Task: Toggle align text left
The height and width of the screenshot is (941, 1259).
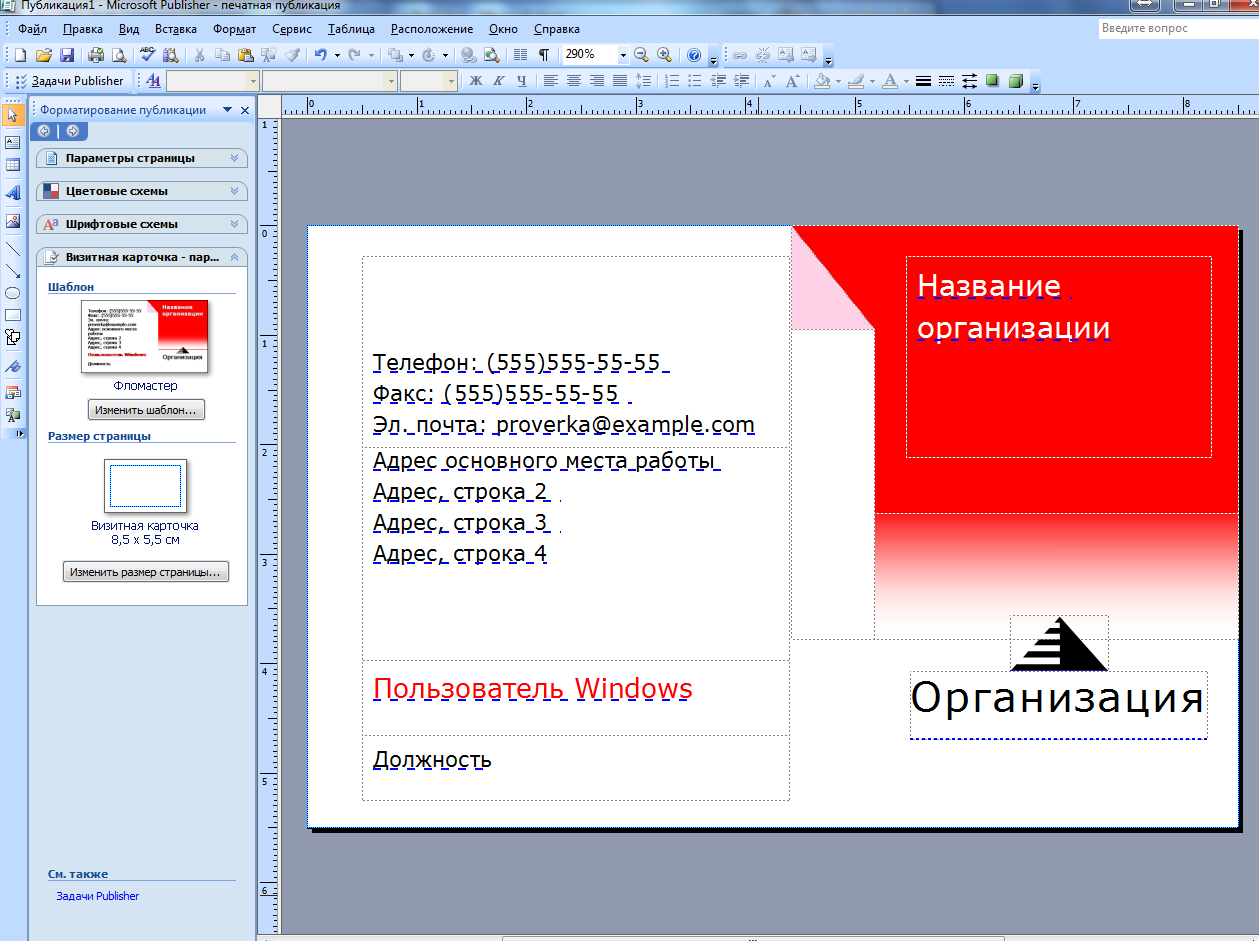Action: click(x=550, y=81)
